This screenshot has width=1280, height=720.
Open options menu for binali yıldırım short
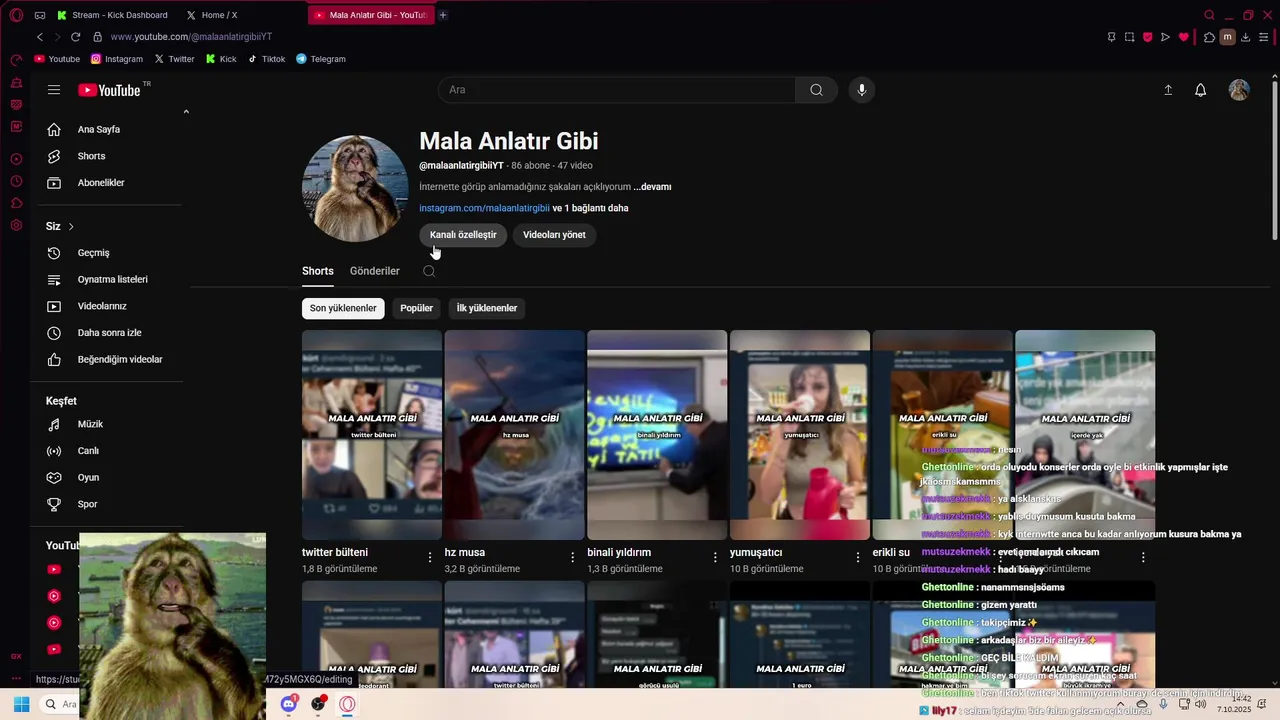[715, 557]
